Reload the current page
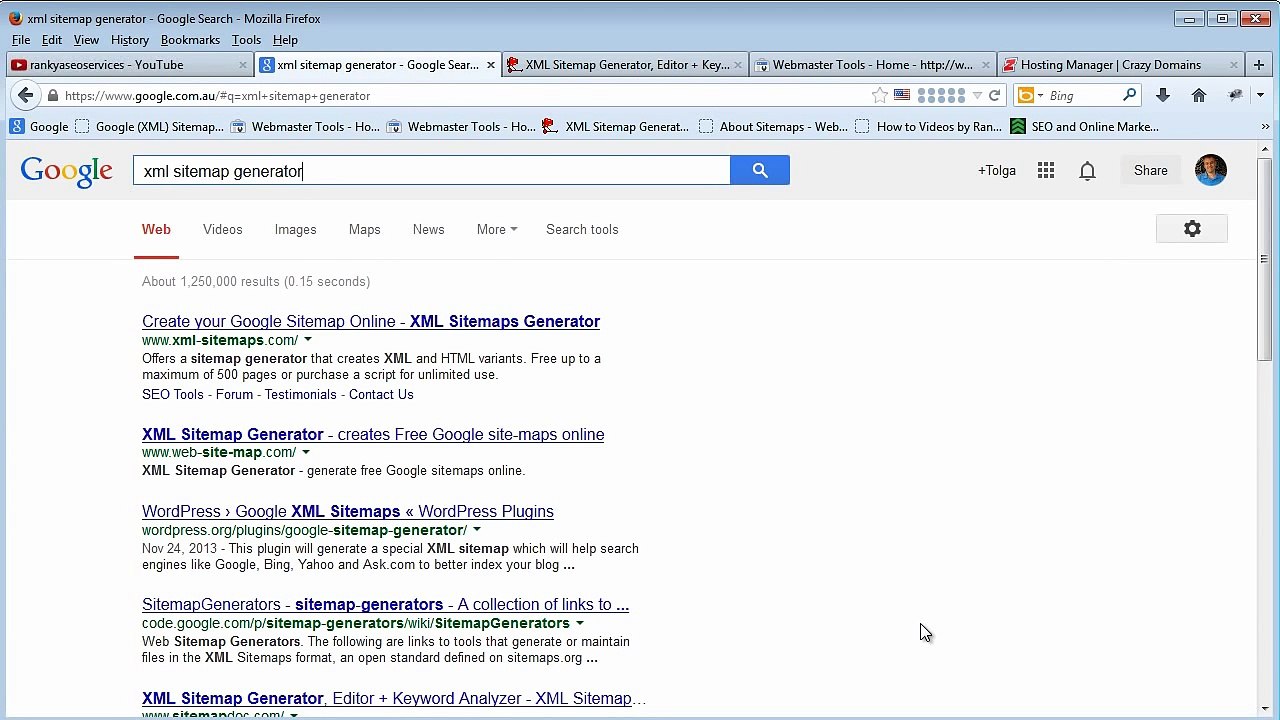 click(994, 96)
